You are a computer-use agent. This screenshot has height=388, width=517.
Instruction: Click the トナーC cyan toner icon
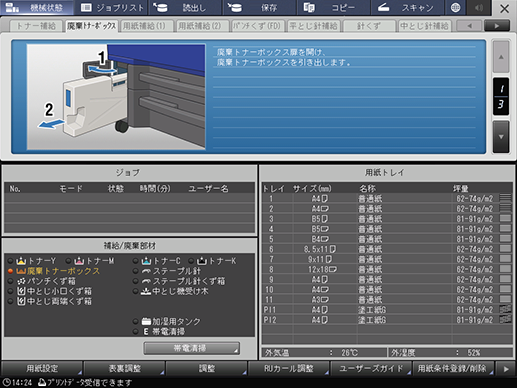146,261
